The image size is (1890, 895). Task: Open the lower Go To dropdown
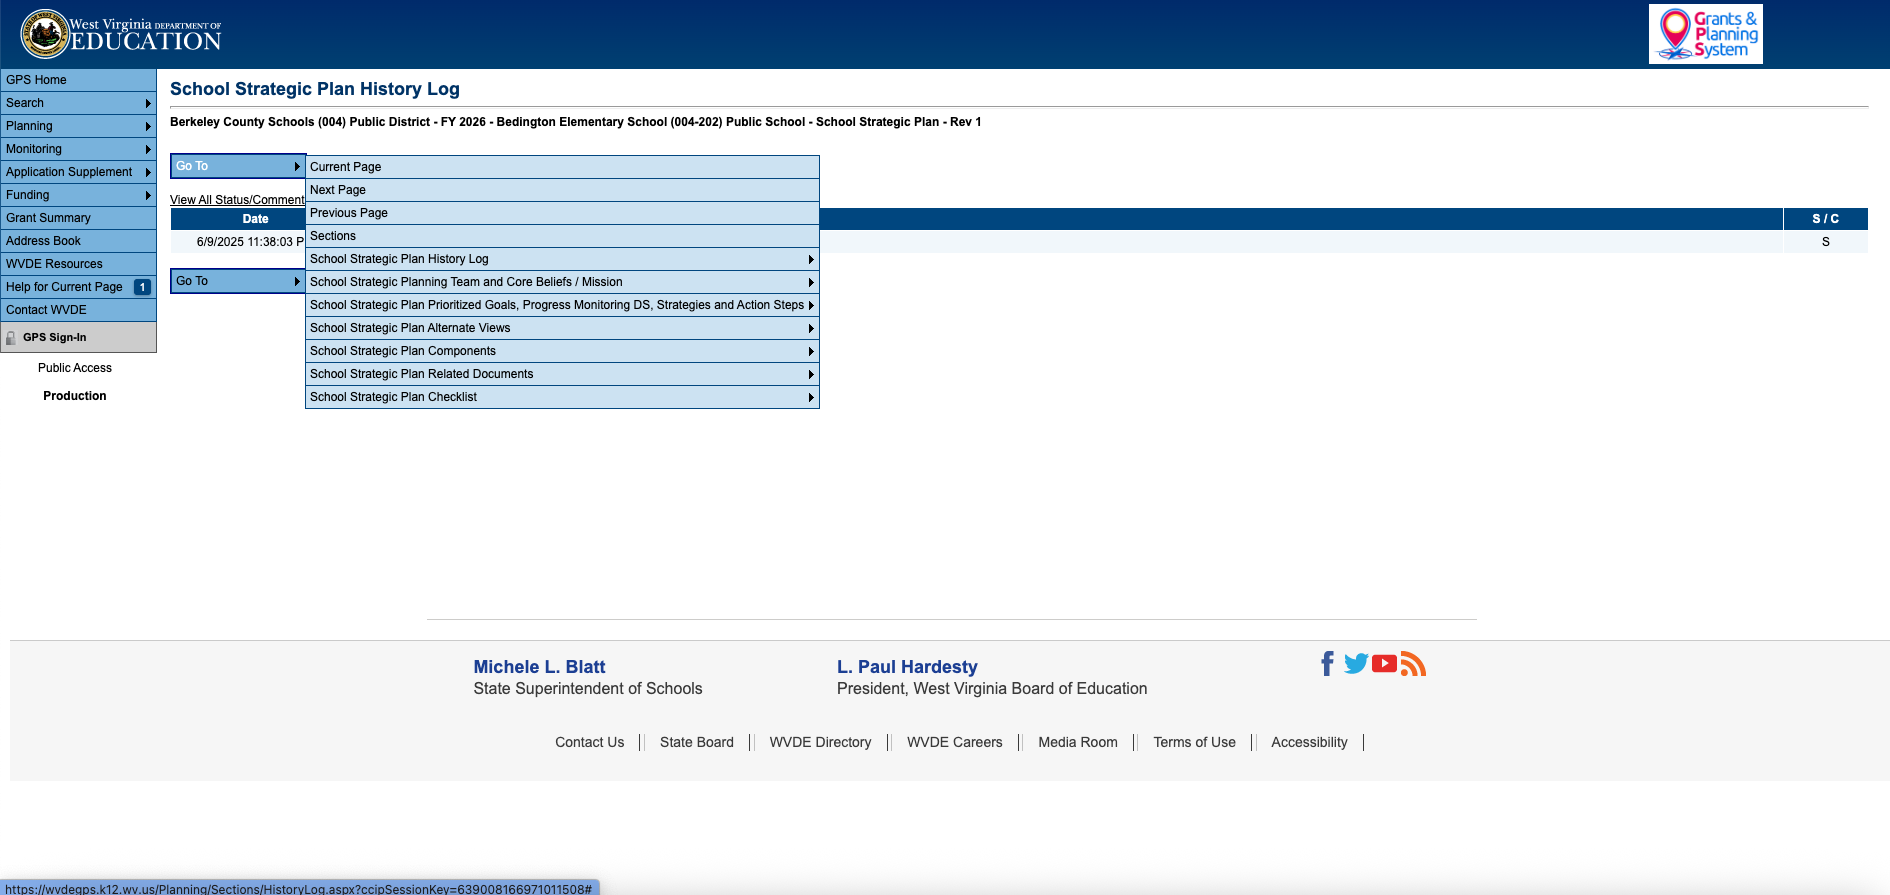pyautogui.click(x=238, y=281)
